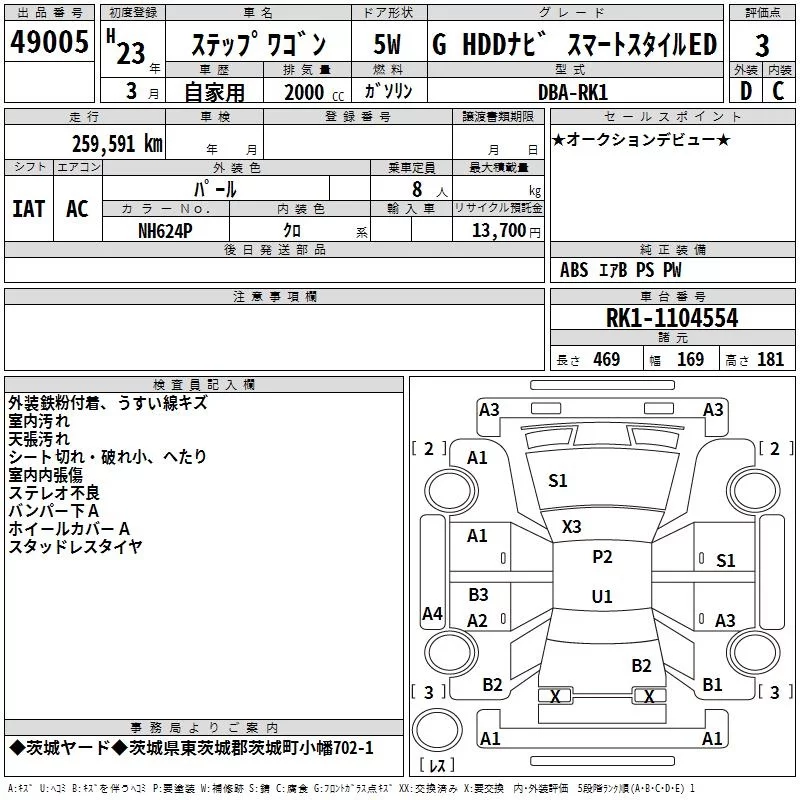Select the P2 mark on the car roof
The height and width of the screenshot is (800, 800).
(x=602, y=557)
